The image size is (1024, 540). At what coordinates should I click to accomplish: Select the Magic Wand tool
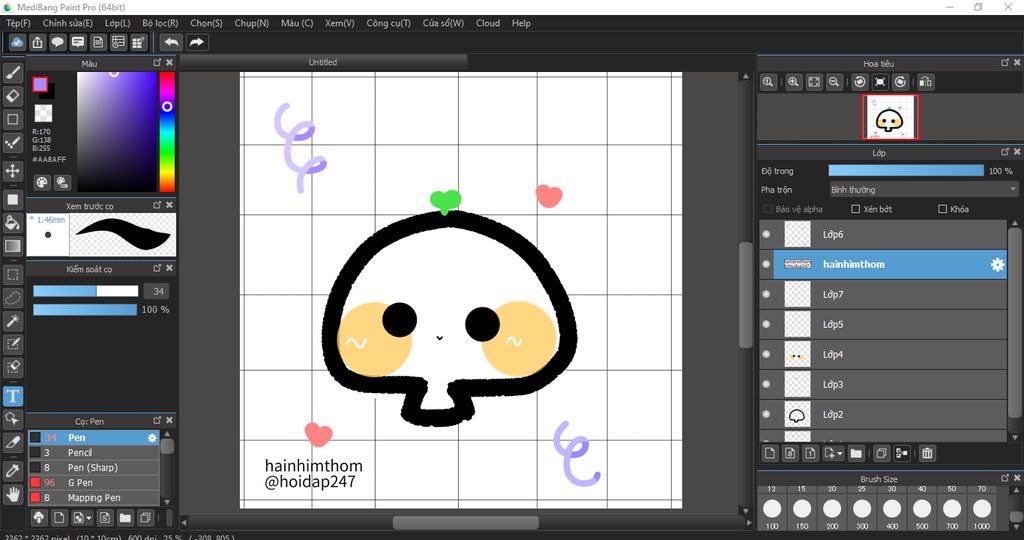(12, 321)
